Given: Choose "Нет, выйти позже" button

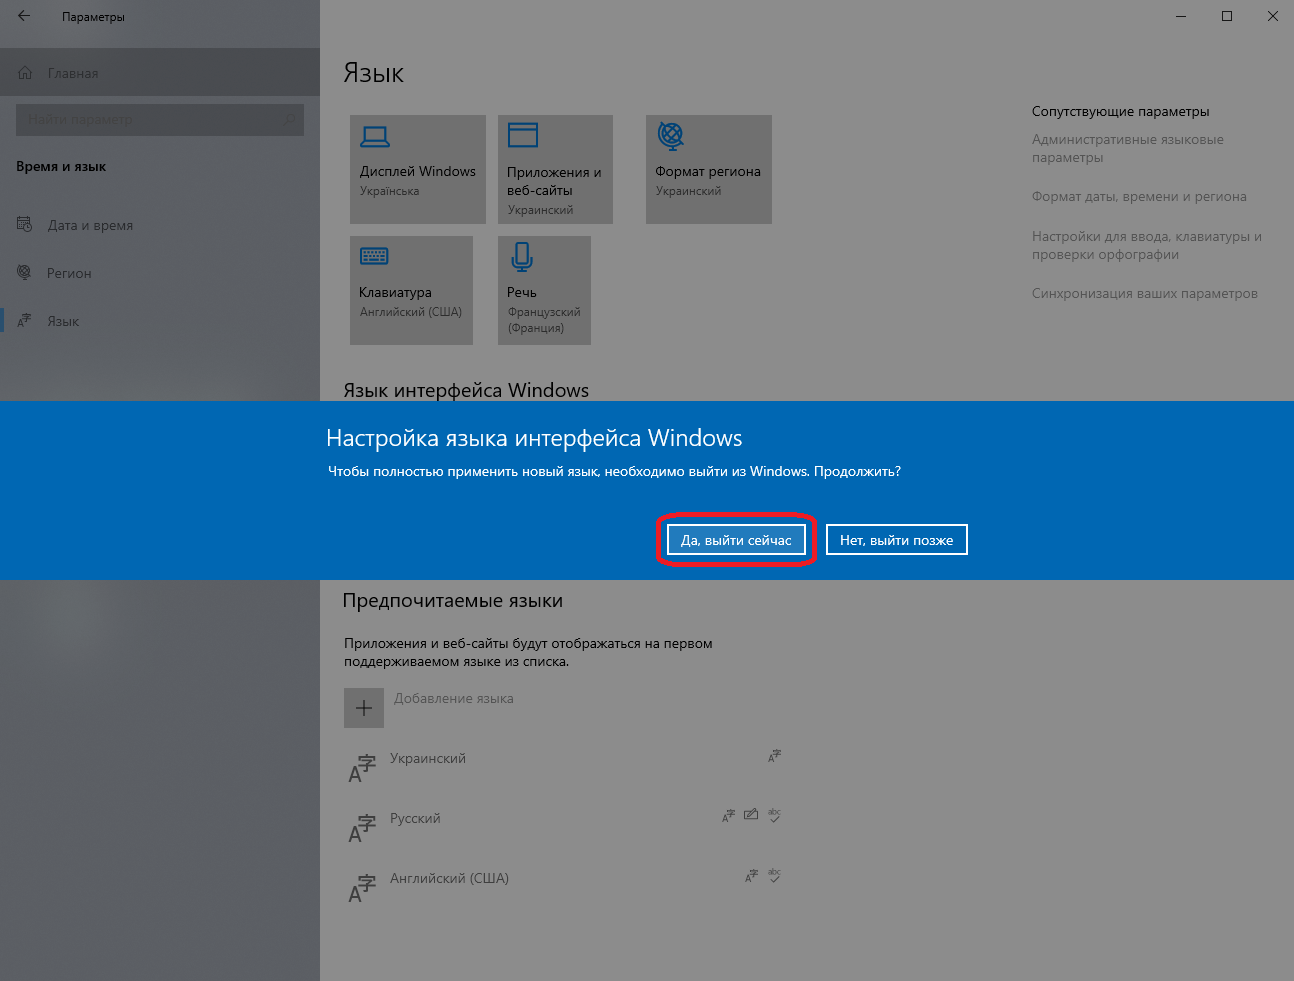Looking at the screenshot, I should click(x=896, y=540).
